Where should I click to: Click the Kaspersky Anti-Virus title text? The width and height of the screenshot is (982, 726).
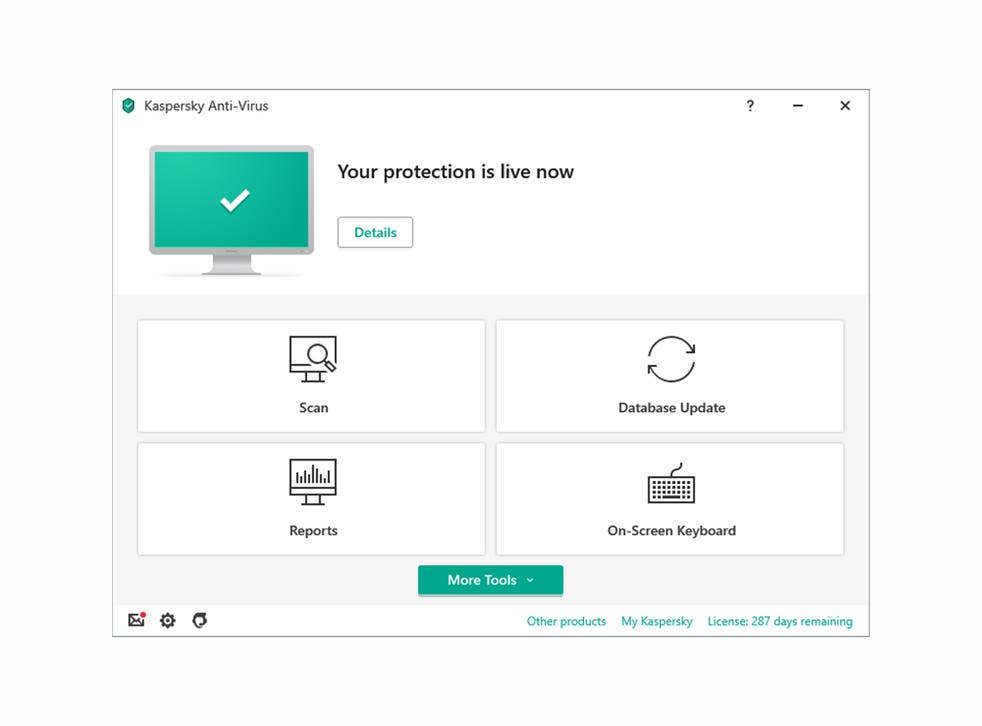click(x=206, y=106)
